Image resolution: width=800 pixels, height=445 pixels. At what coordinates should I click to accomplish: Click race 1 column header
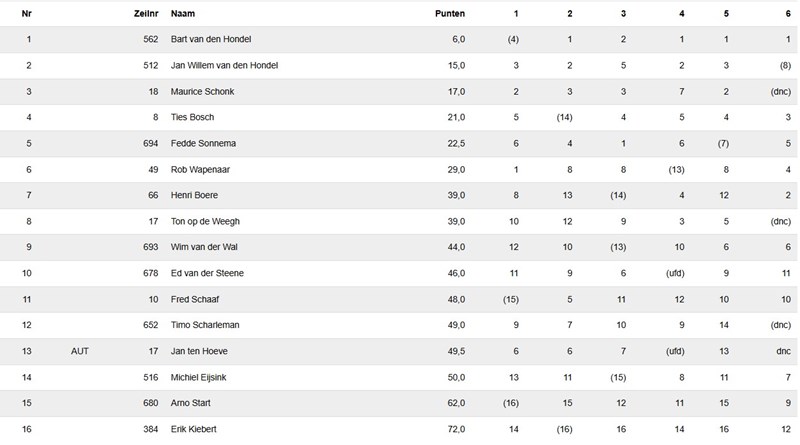click(x=516, y=14)
